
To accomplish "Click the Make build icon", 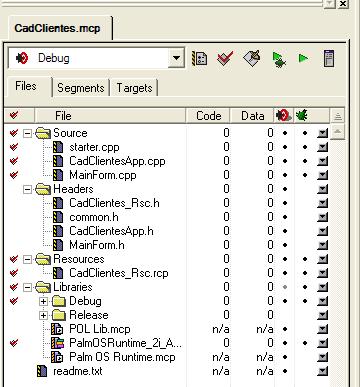I will coord(251,59).
